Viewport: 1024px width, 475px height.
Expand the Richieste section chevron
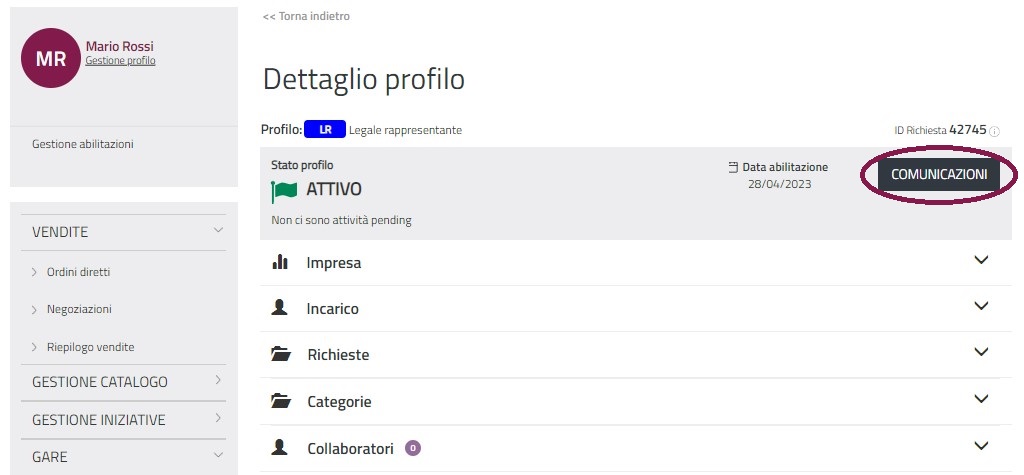[980, 352]
